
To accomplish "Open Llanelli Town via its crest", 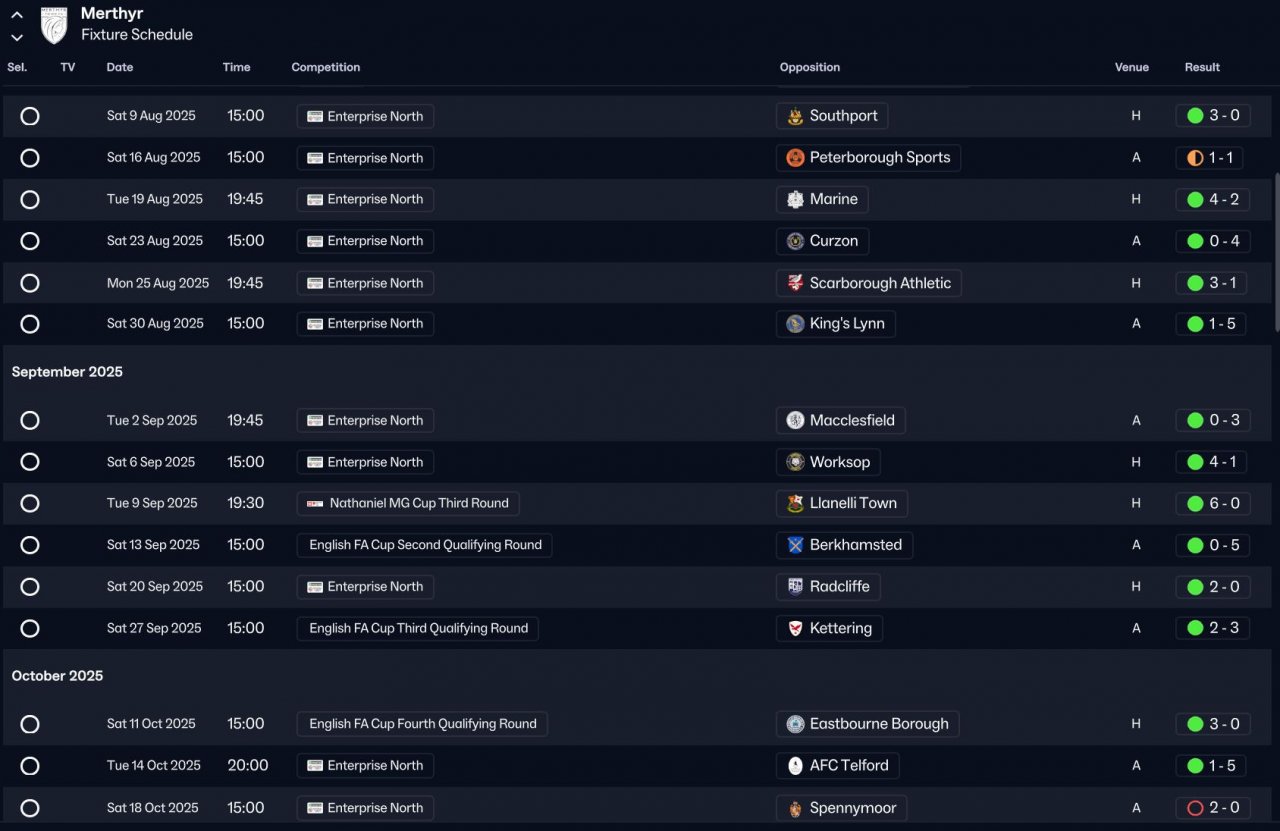I will [x=795, y=503].
